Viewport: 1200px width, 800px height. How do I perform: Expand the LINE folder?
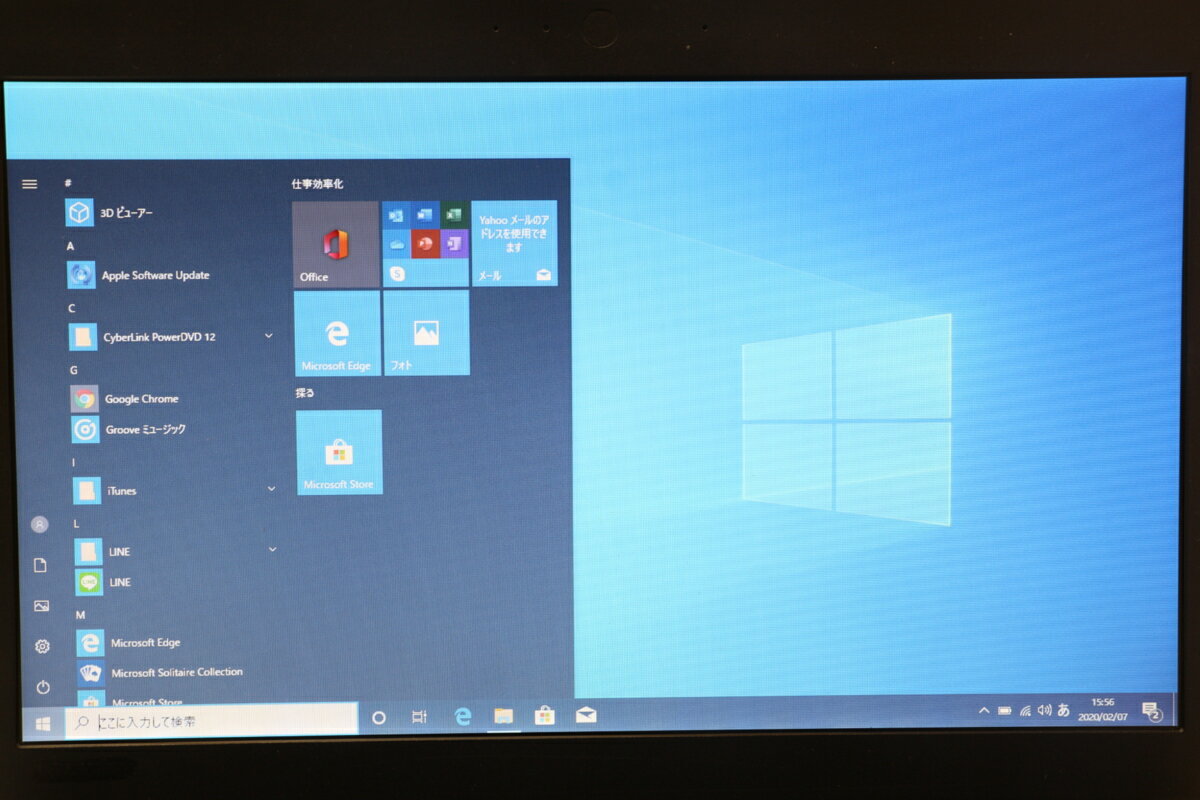point(176,551)
